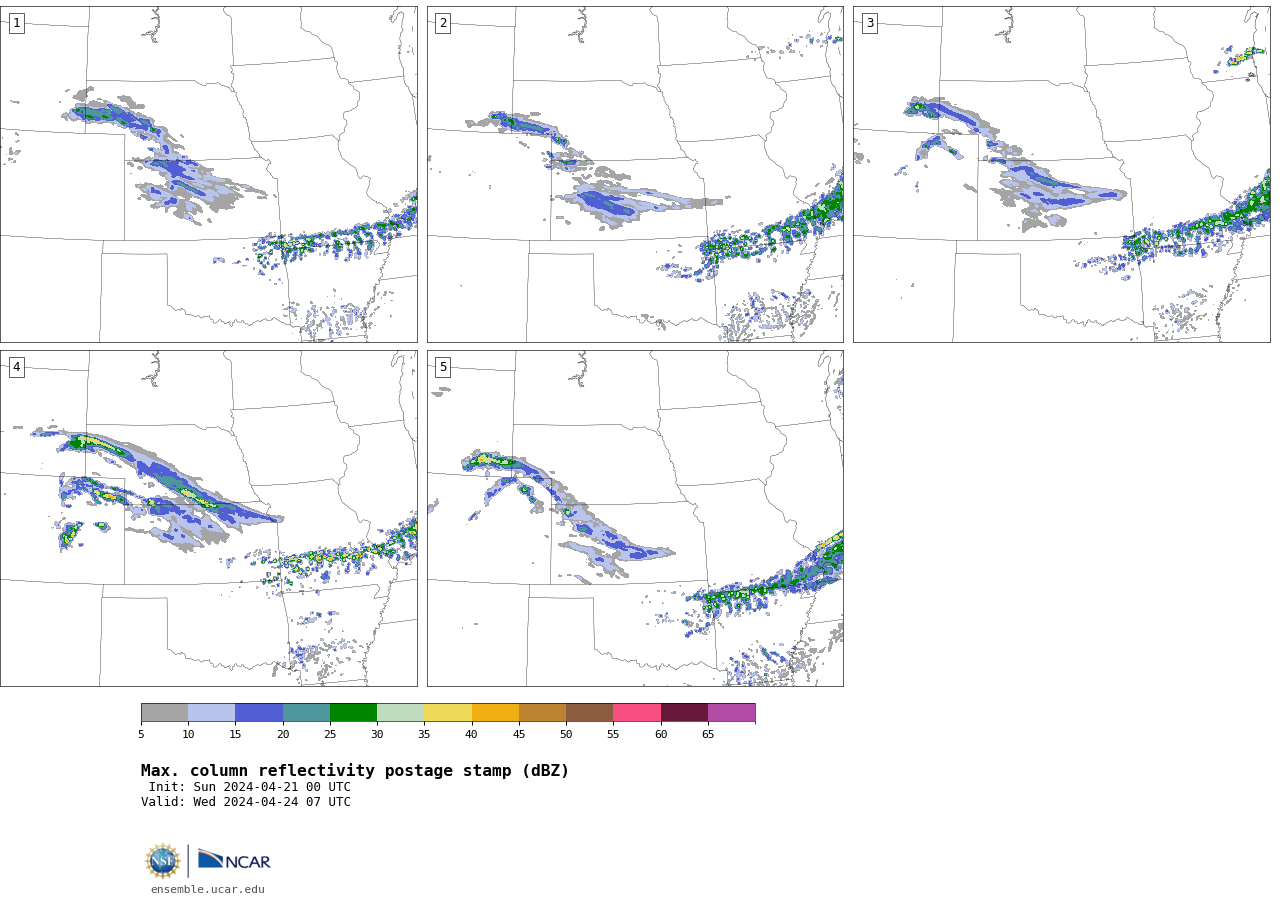
Task: Click the boxed number 1 panel label
Action: tap(16, 23)
